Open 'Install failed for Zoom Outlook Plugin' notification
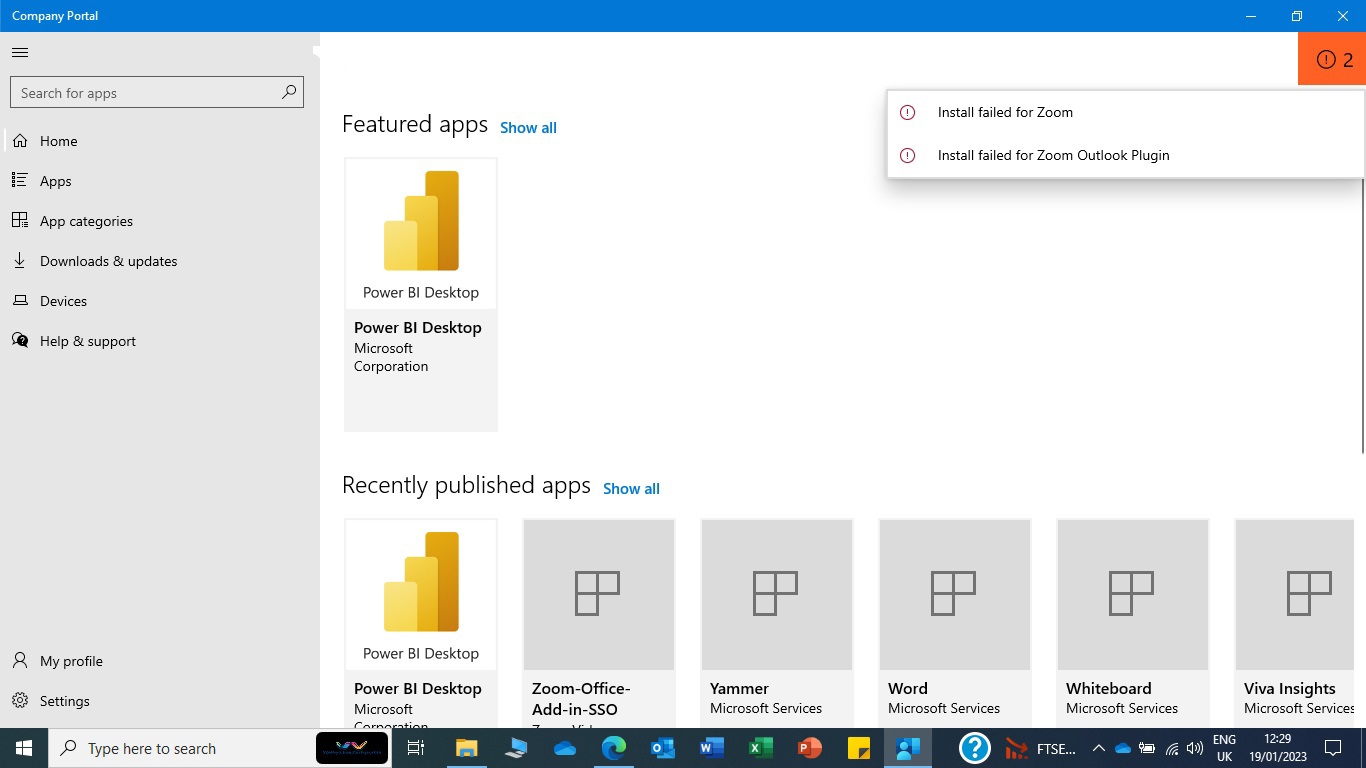 point(1125,155)
